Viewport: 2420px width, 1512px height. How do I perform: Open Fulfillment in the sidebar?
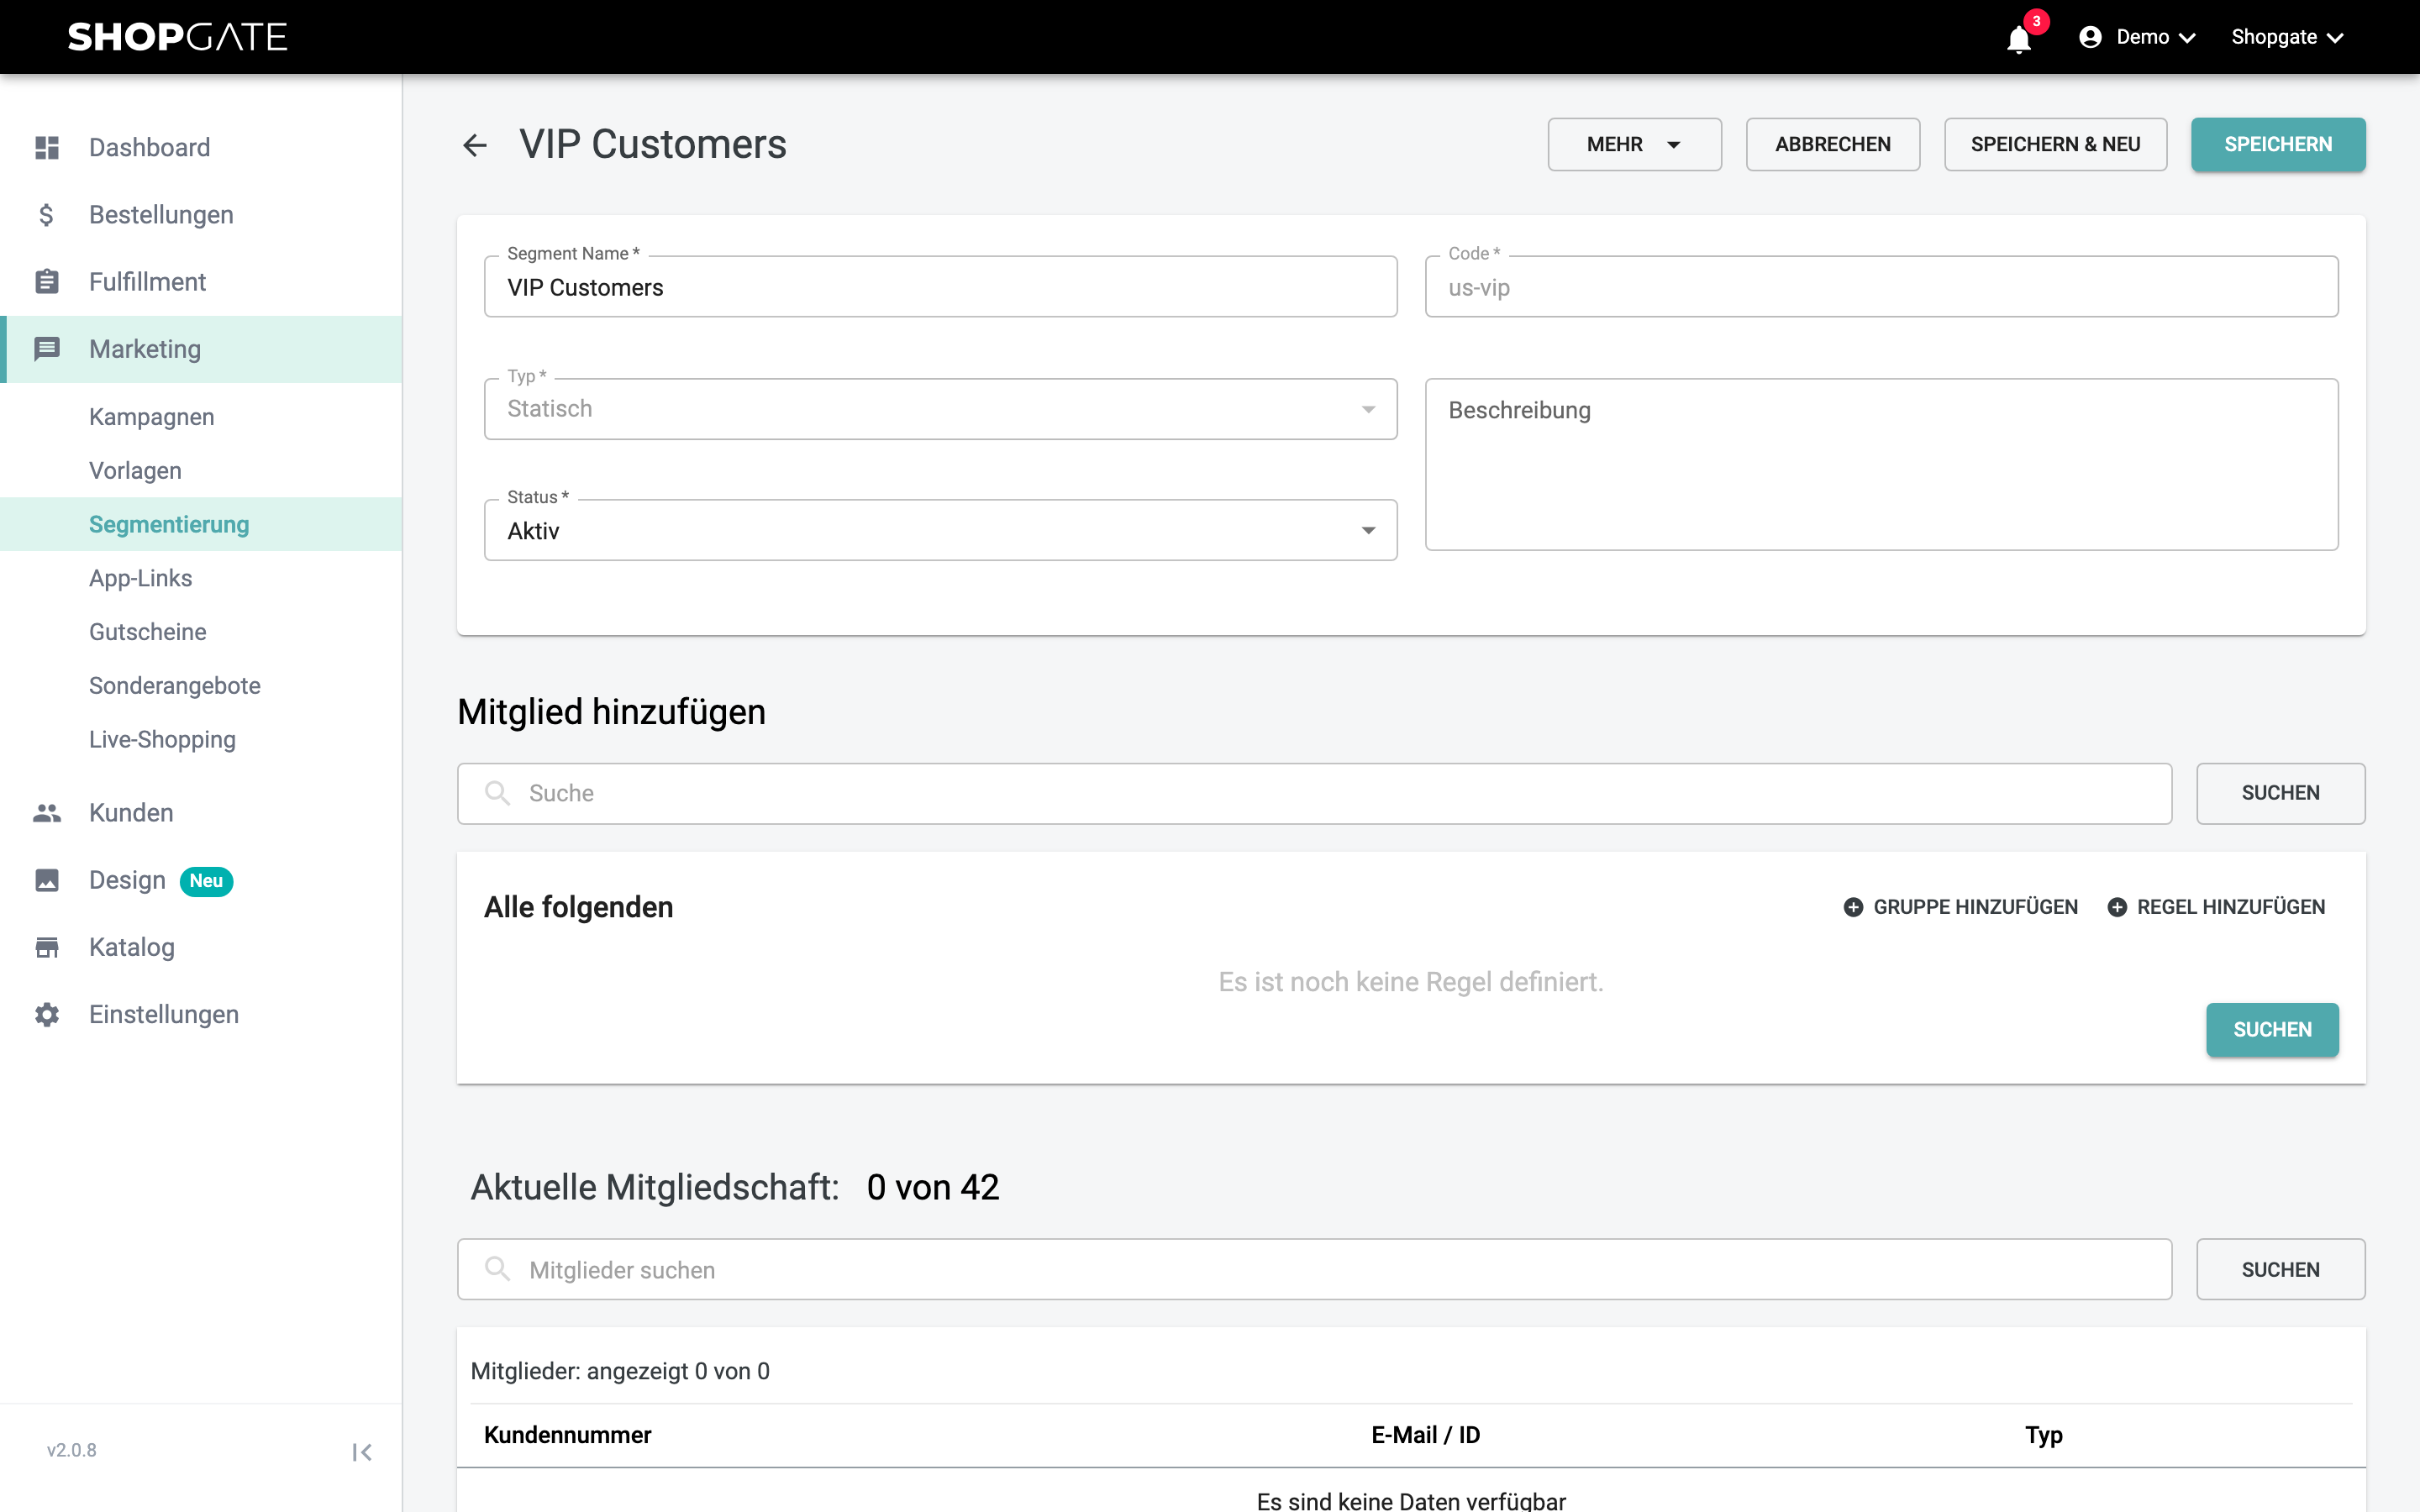pos(200,281)
